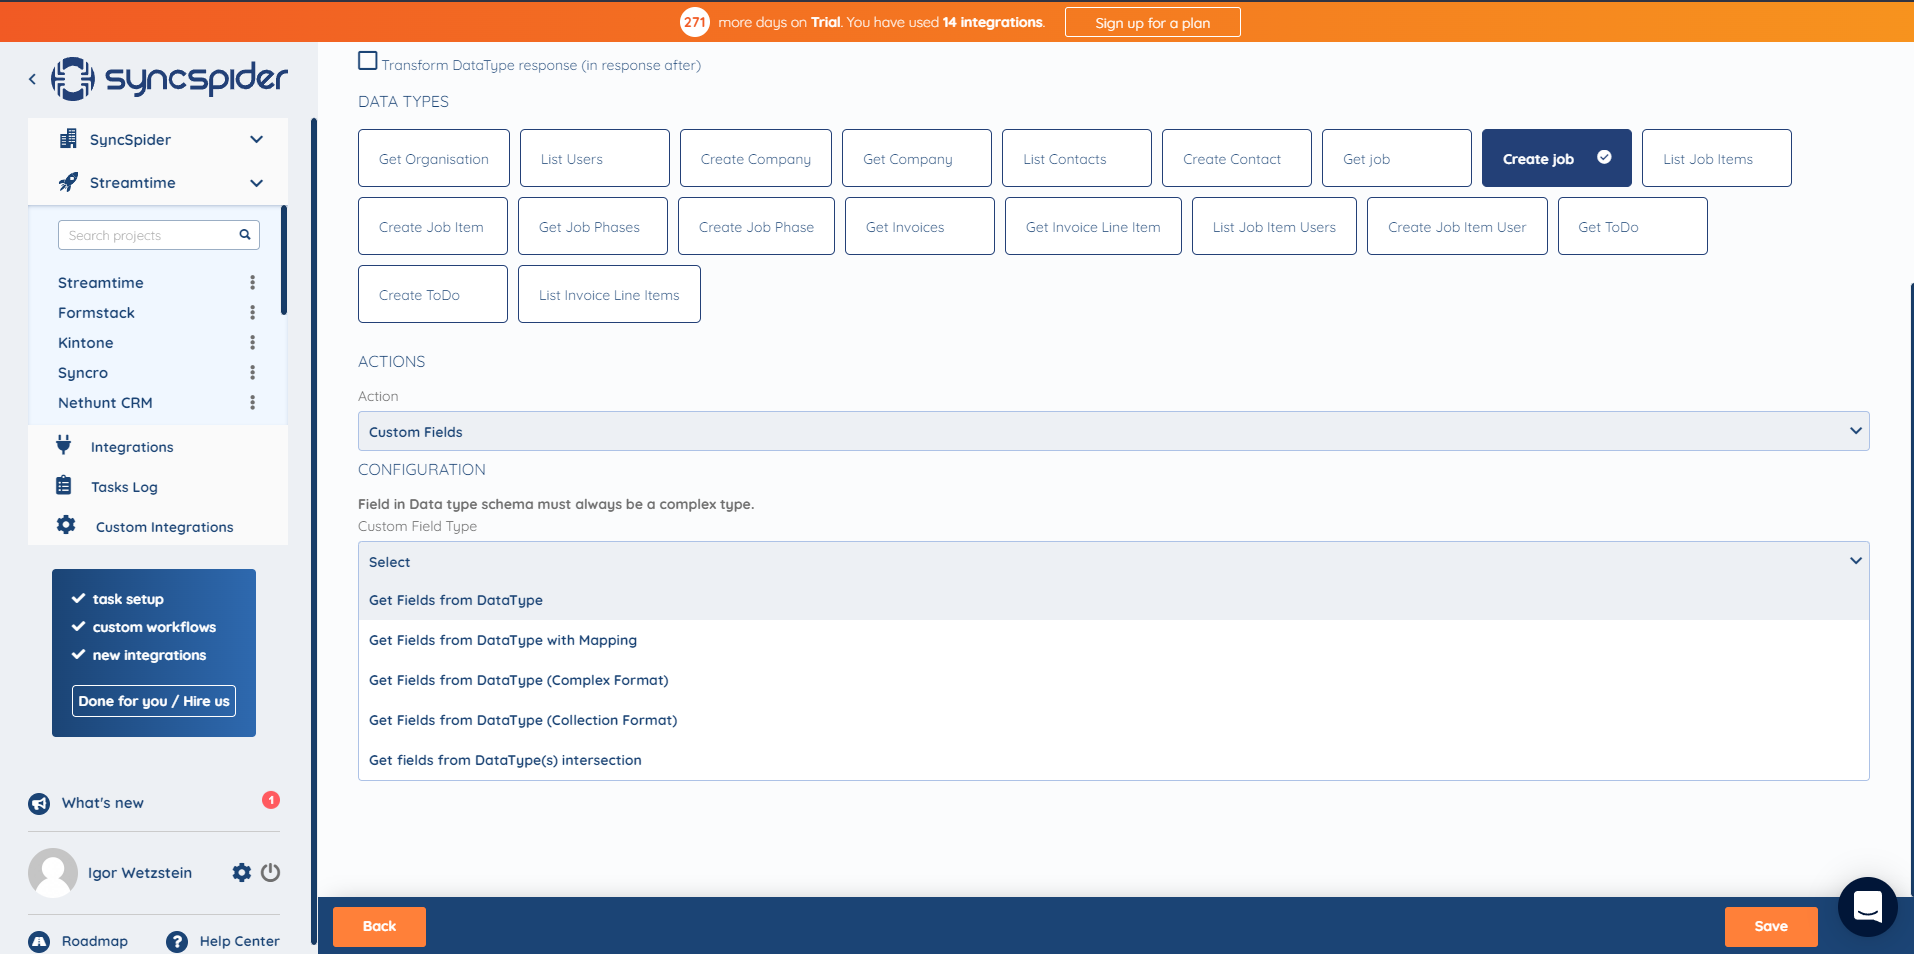Click Done for you / Hire us
The height and width of the screenshot is (954, 1914).
[x=154, y=701]
